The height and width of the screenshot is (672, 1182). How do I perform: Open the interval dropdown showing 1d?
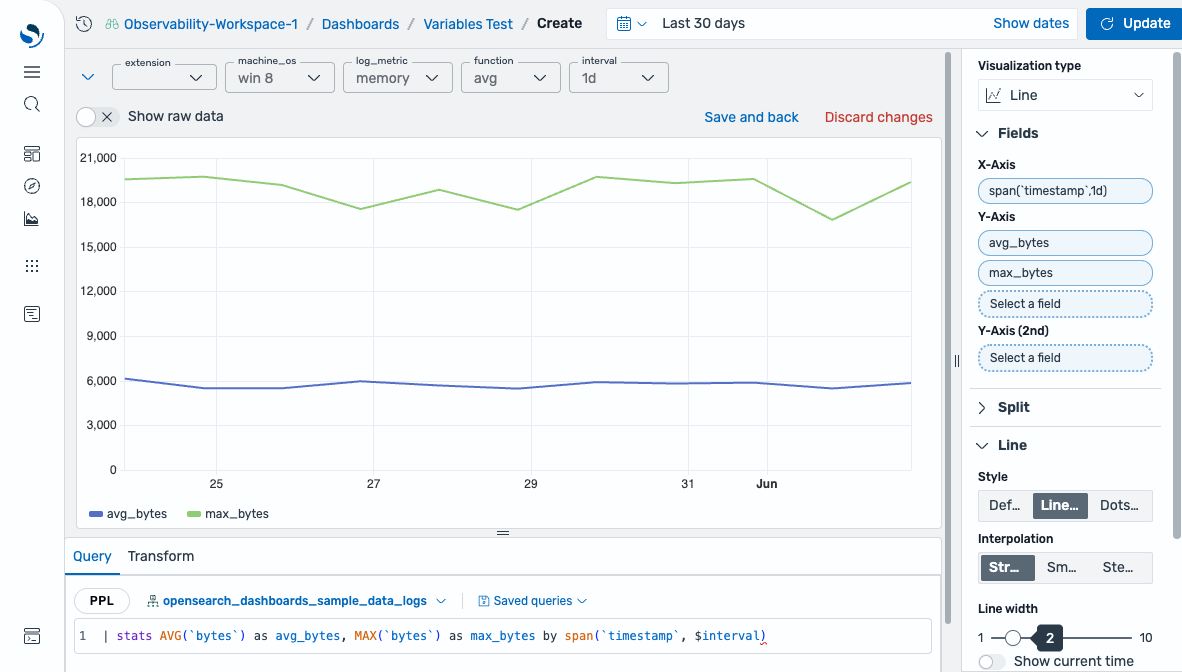pyautogui.click(x=619, y=78)
